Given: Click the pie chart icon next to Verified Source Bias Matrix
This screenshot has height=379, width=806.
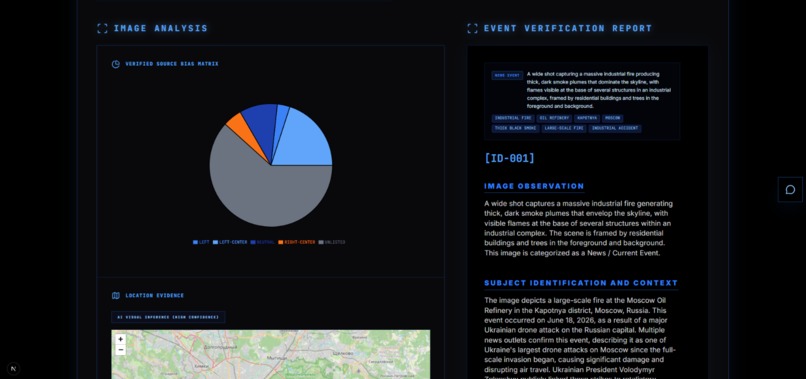Looking at the screenshot, I should pos(116,64).
